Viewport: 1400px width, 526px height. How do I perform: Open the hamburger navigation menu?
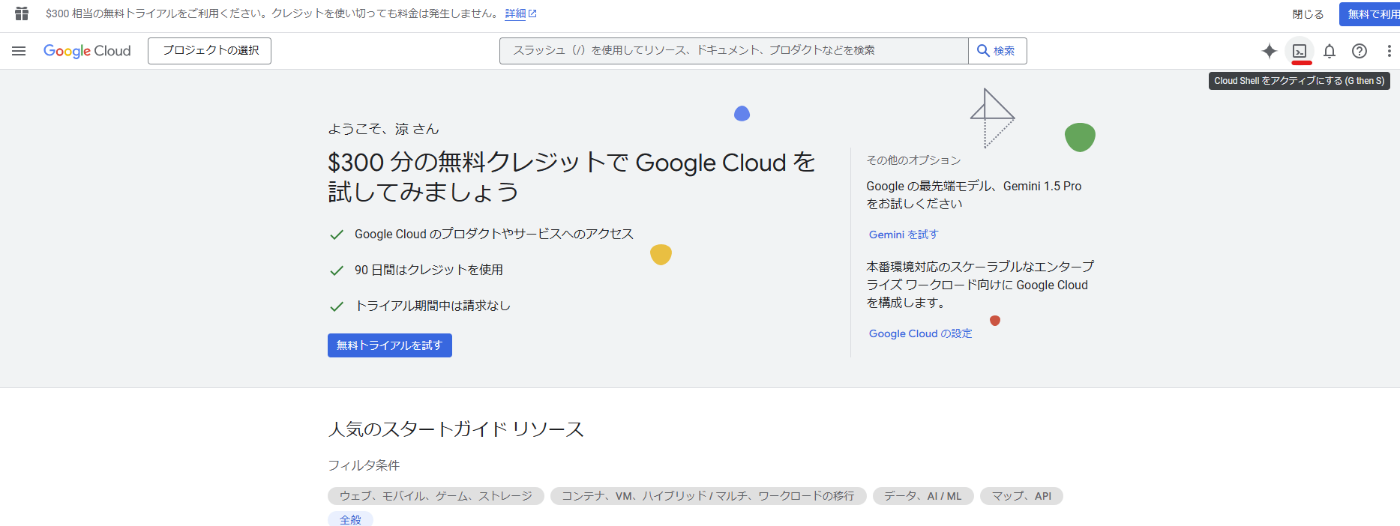tap(19, 51)
